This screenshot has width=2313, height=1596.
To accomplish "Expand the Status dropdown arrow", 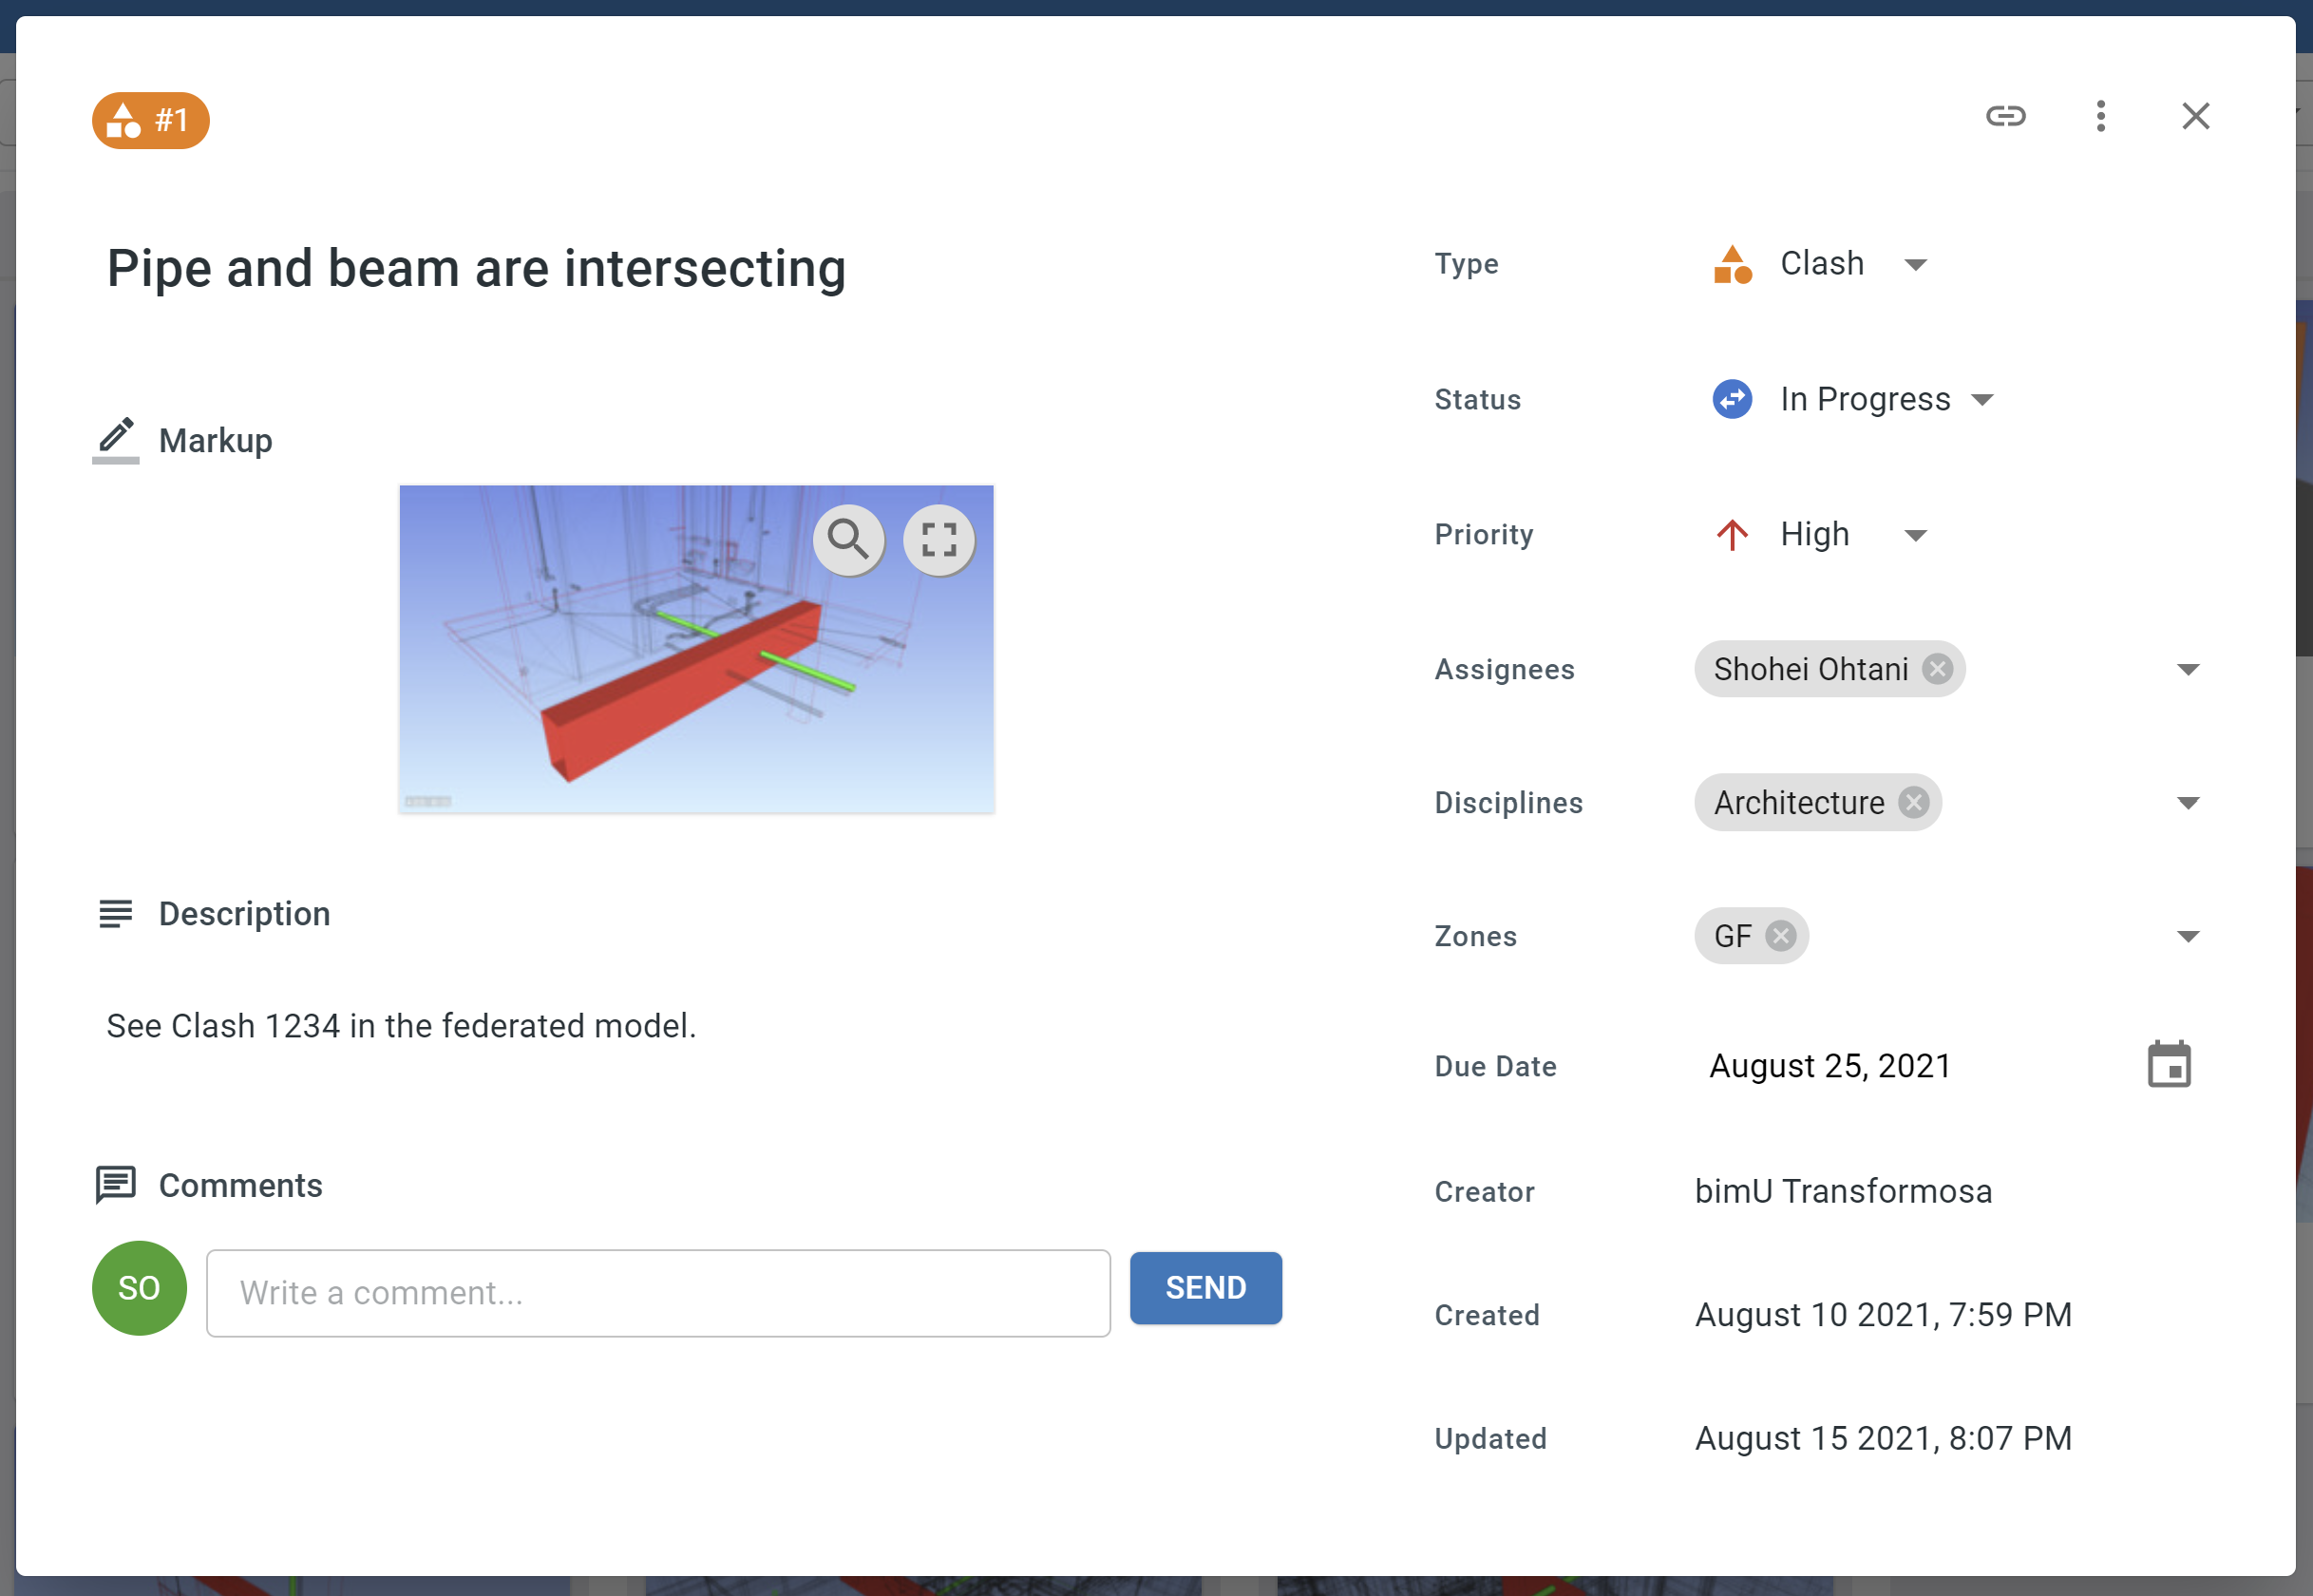I will click(1981, 400).
